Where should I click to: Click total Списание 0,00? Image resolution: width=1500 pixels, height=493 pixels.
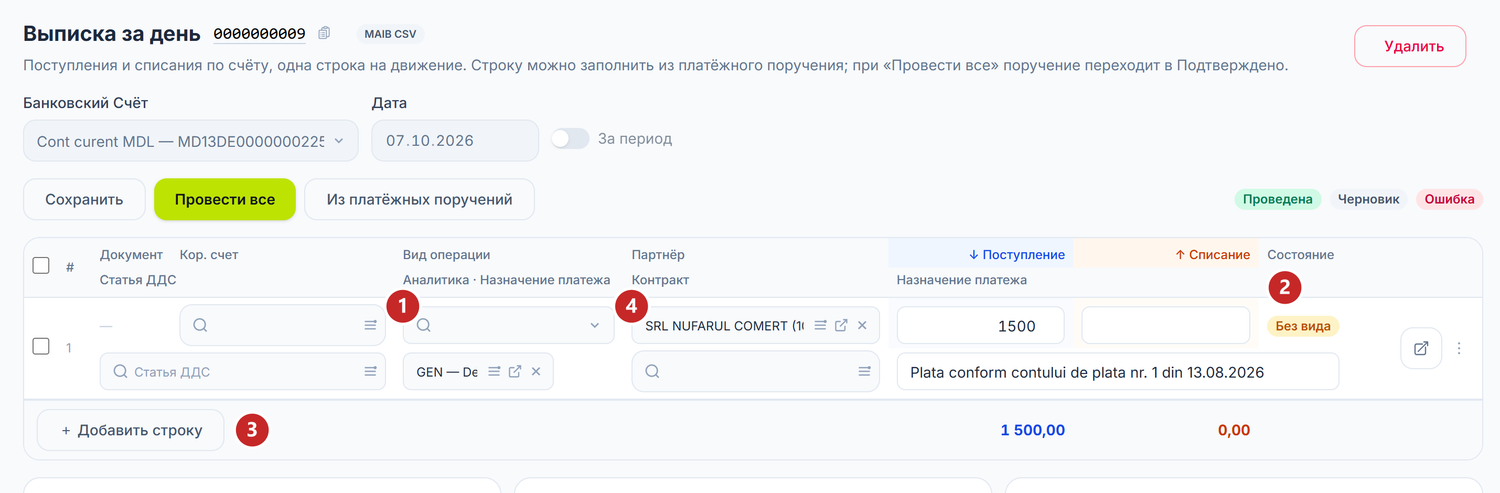(x=1234, y=430)
